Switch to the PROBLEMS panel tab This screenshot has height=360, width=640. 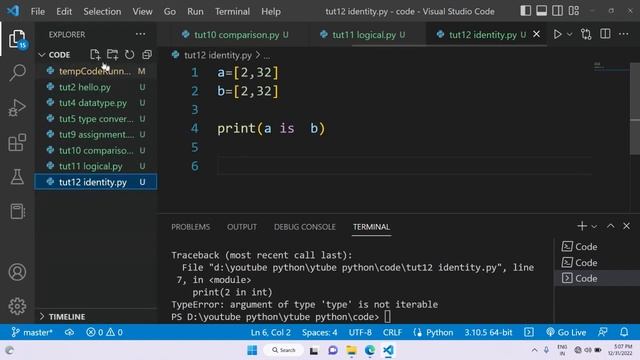191,227
